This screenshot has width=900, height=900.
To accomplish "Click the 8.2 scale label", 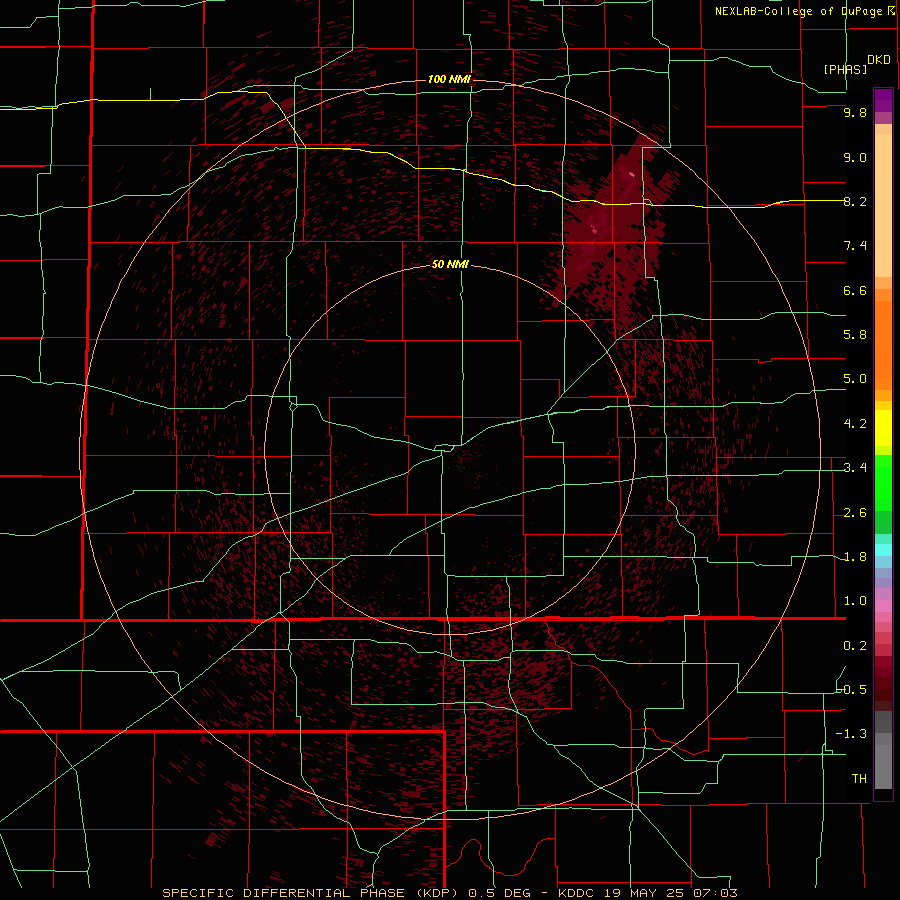I will (855, 201).
